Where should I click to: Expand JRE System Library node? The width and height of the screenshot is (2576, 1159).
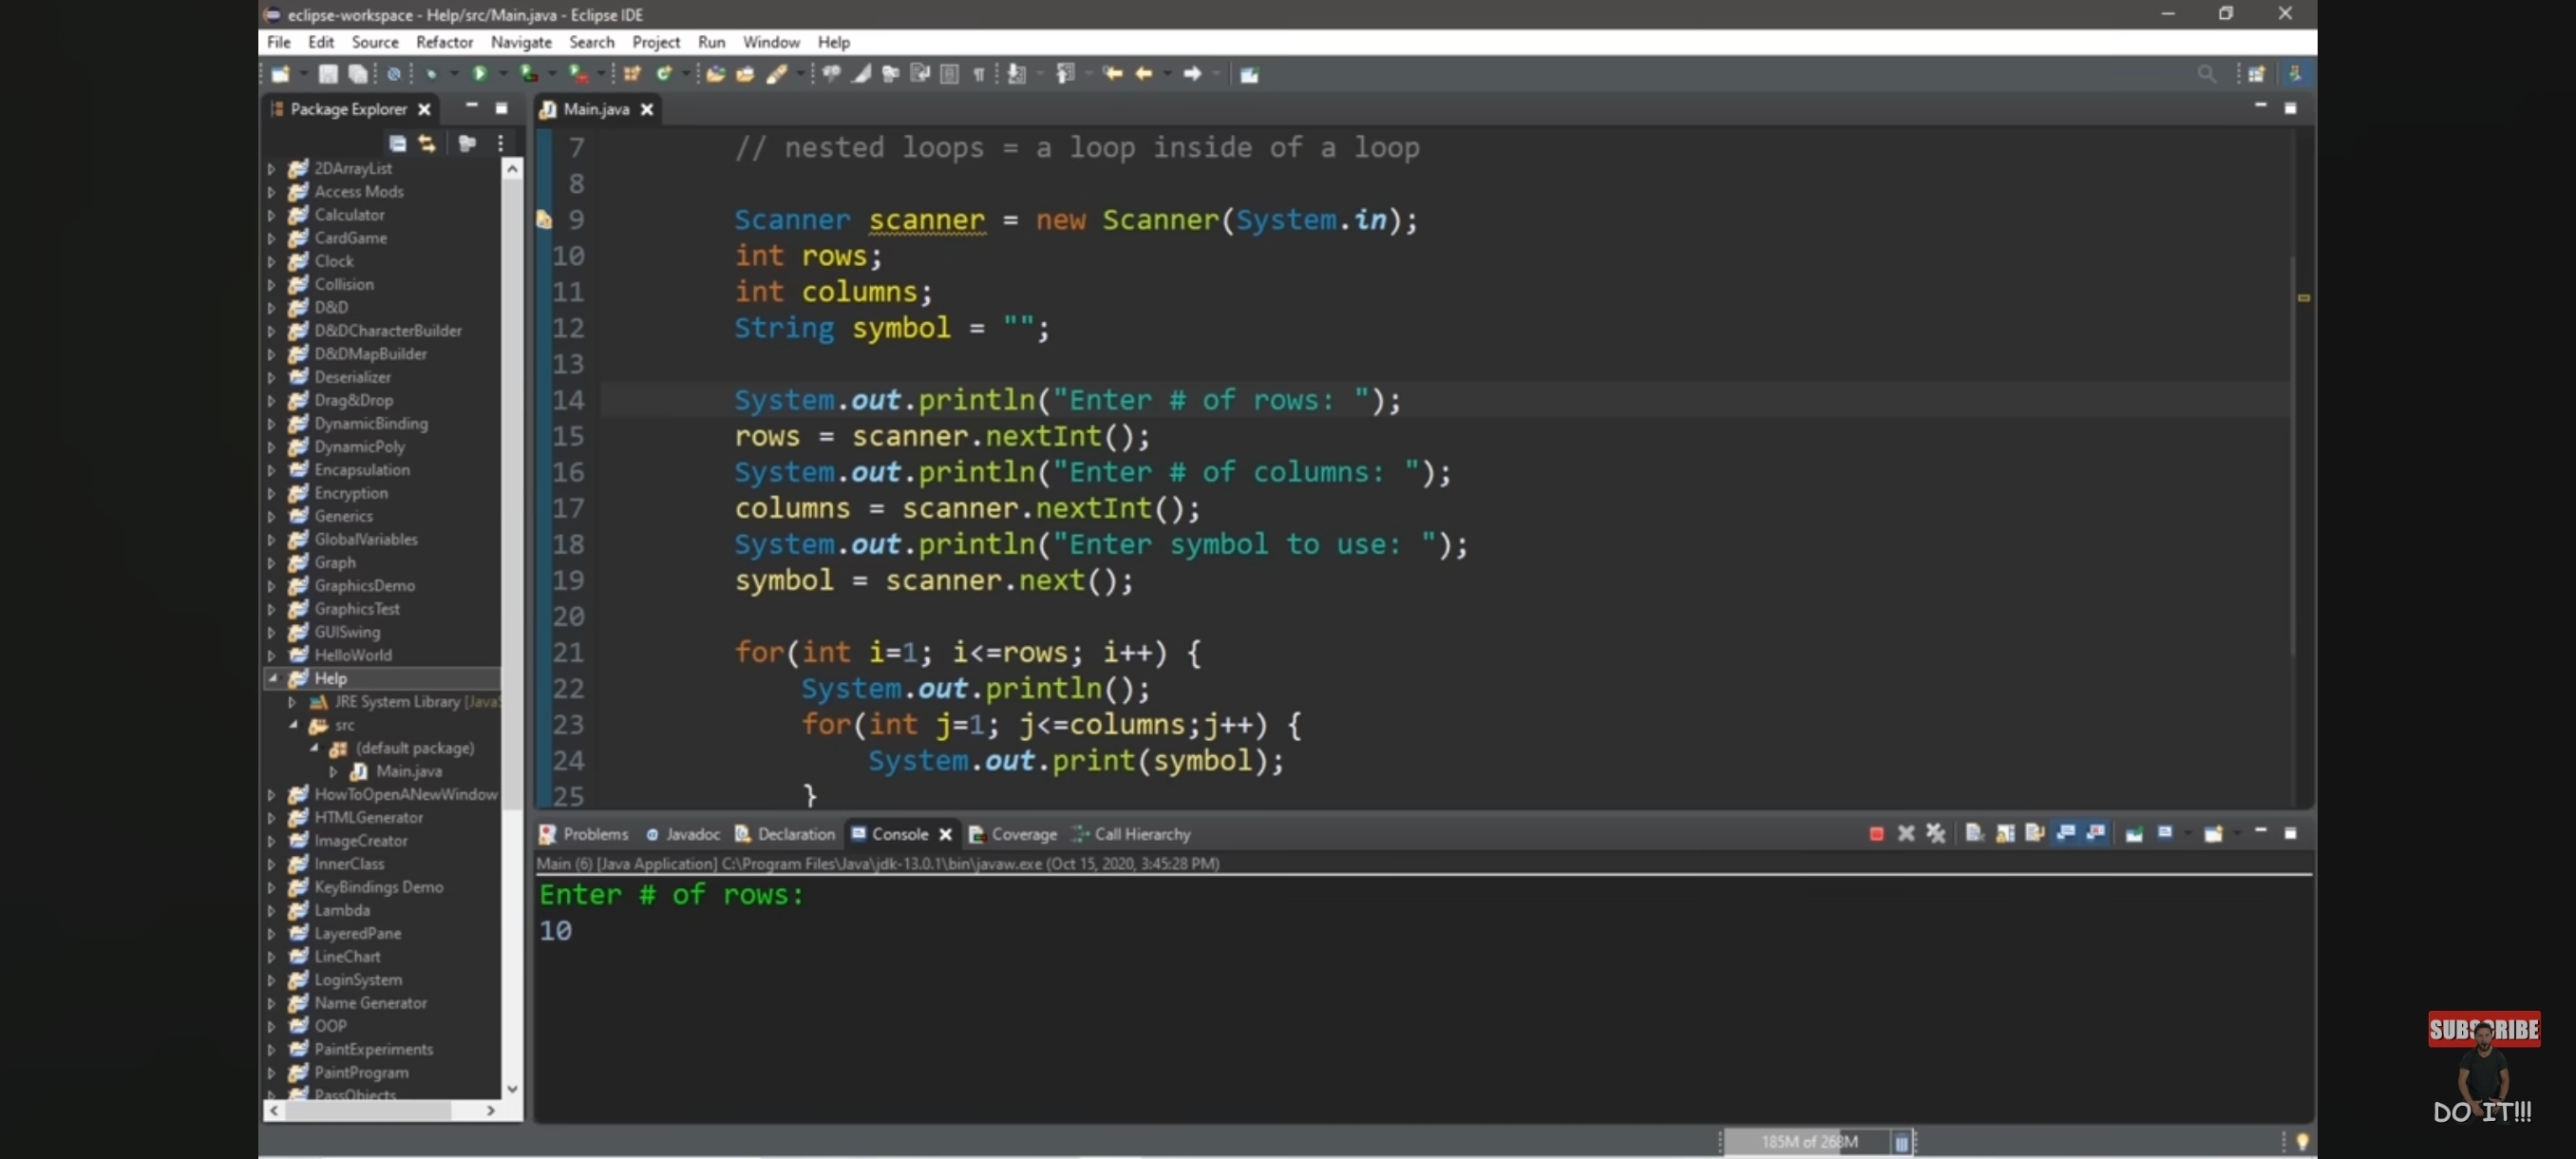(x=292, y=702)
